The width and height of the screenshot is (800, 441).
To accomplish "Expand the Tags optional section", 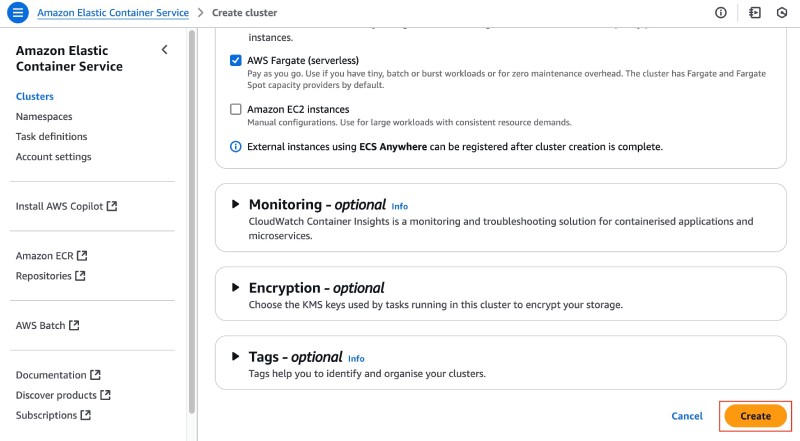I will [x=235, y=356].
